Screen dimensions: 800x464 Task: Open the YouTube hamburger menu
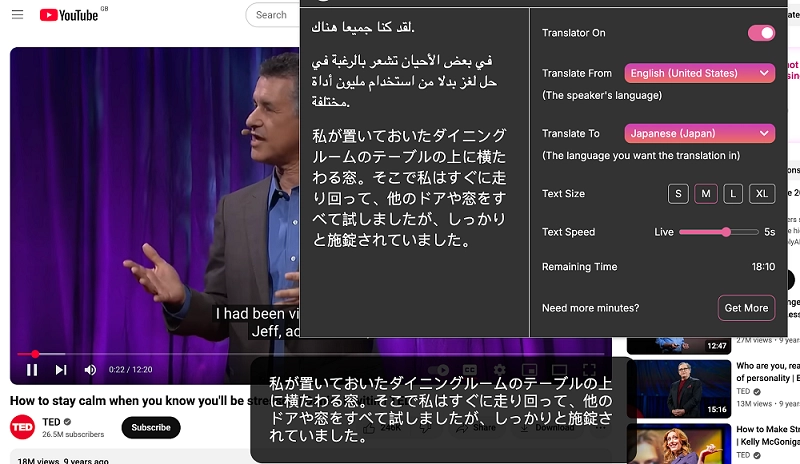point(17,14)
